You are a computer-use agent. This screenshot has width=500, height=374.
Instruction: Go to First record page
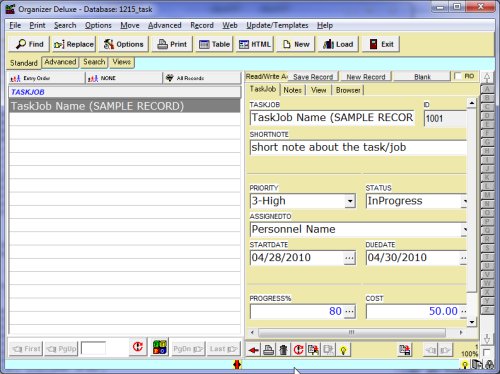(26, 349)
